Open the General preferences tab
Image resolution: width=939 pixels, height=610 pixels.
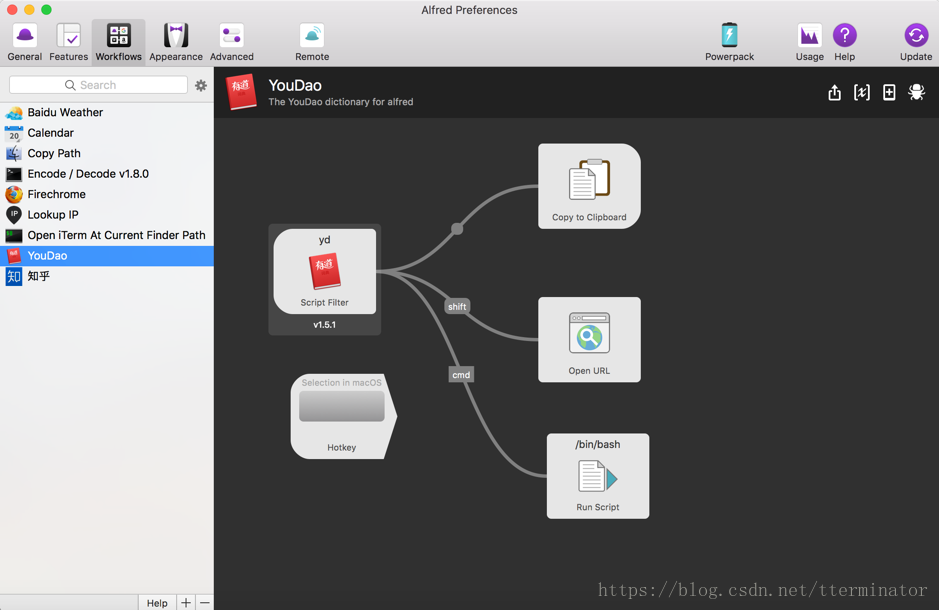(25, 42)
